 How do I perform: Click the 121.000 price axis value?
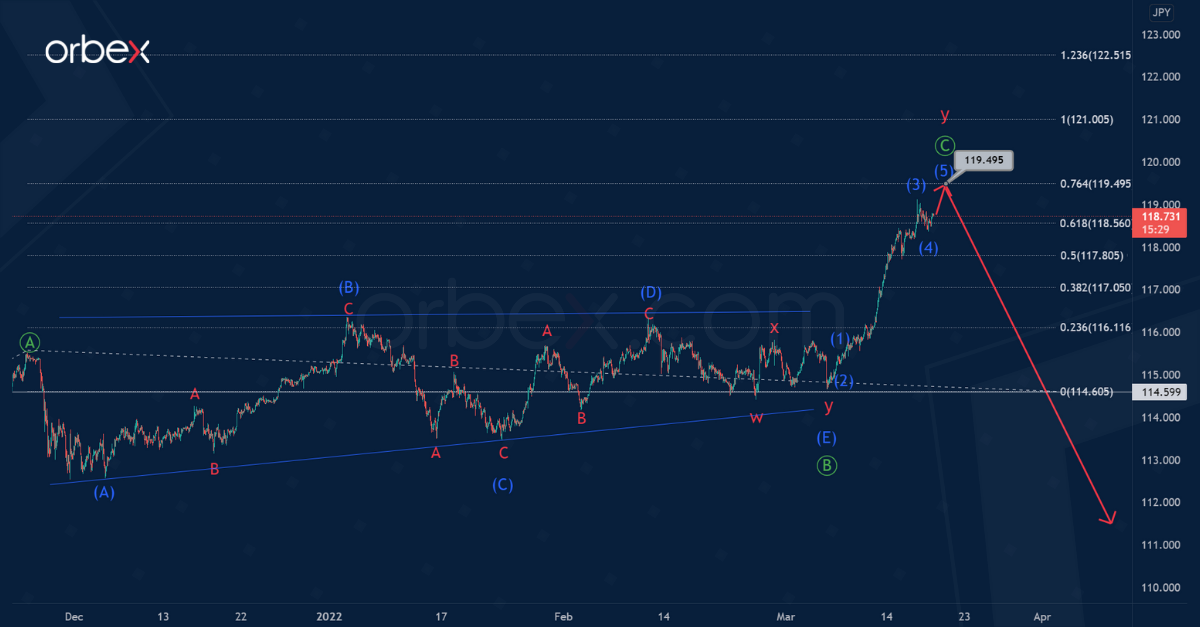tap(1160, 120)
